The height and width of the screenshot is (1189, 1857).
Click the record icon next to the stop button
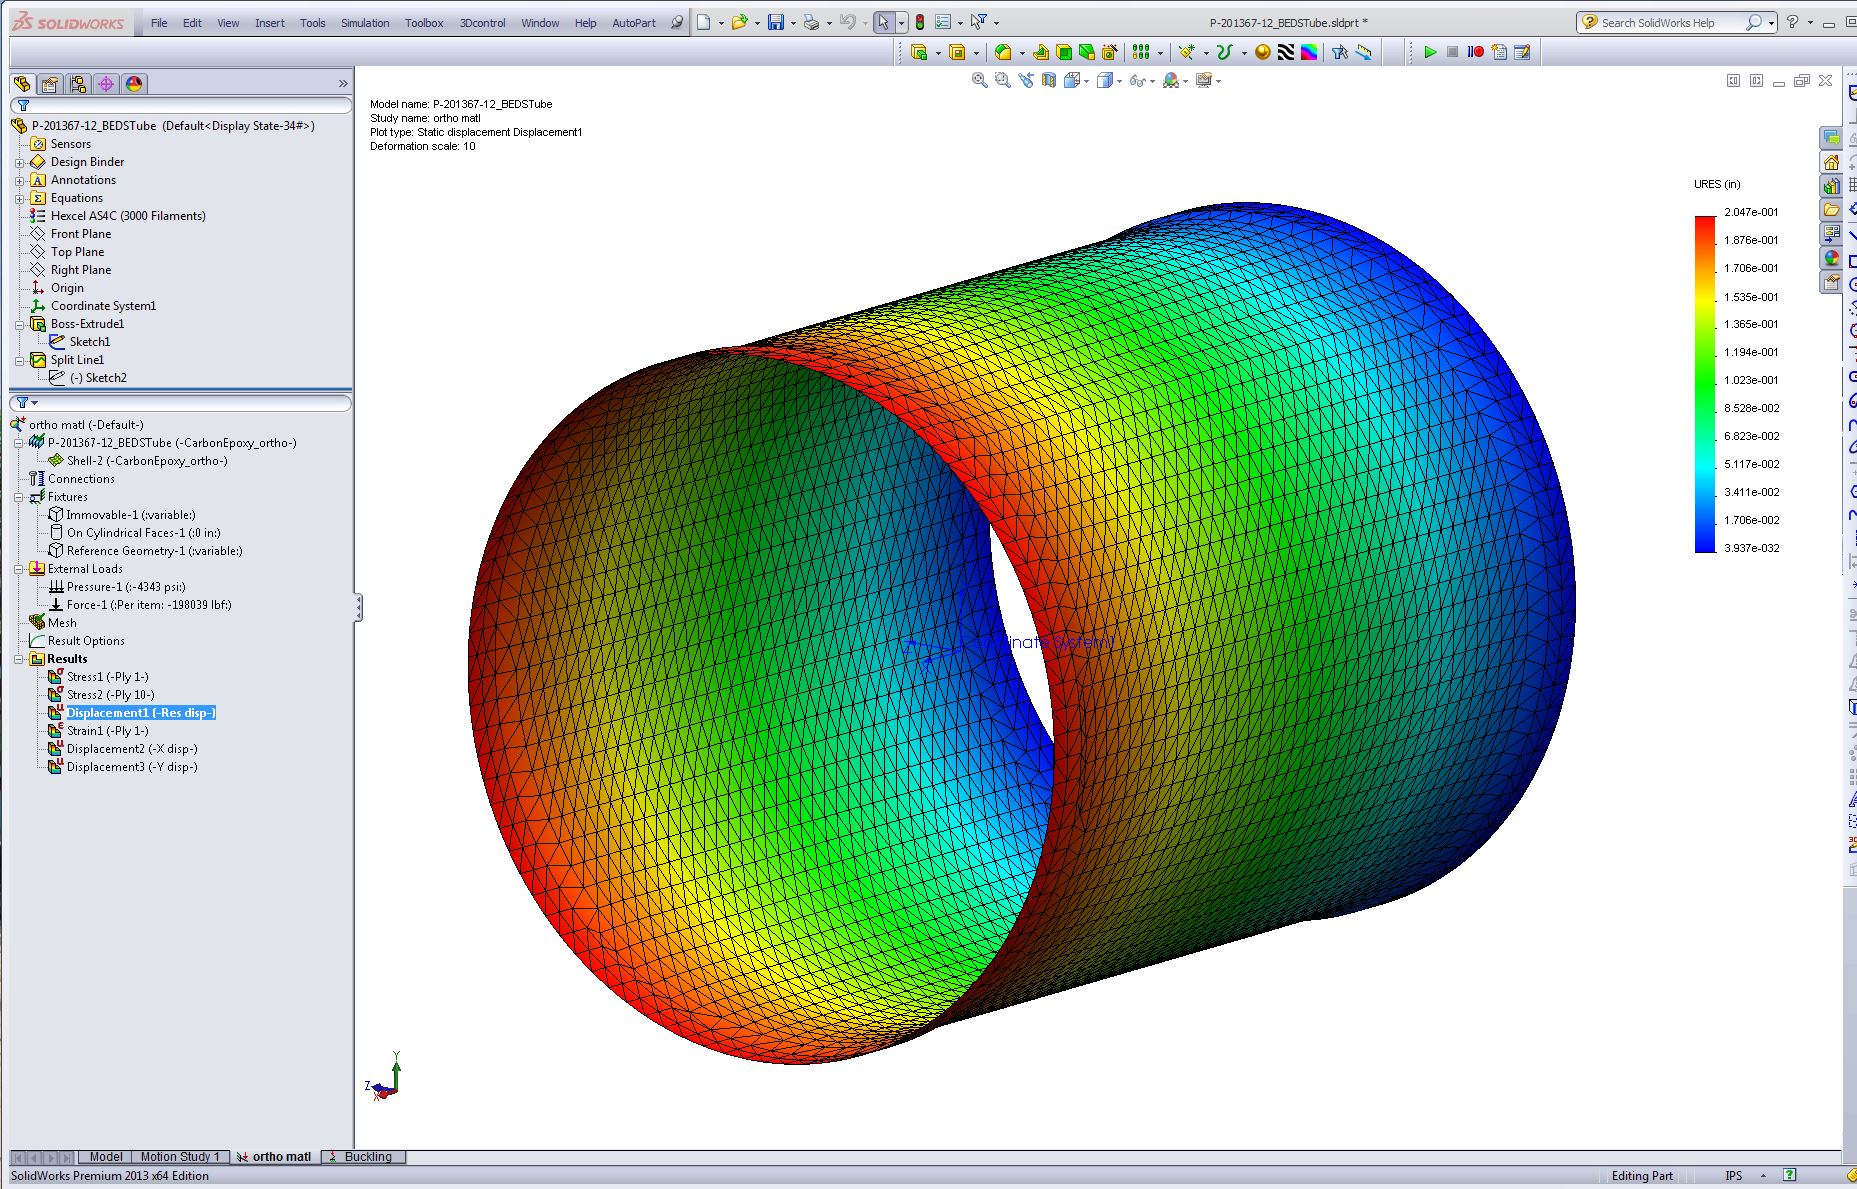(x=1476, y=52)
